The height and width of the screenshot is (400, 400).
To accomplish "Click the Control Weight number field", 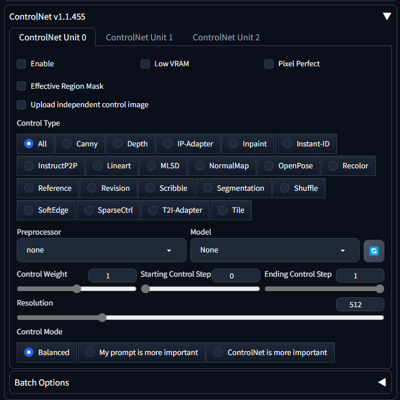I will point(112,276).
